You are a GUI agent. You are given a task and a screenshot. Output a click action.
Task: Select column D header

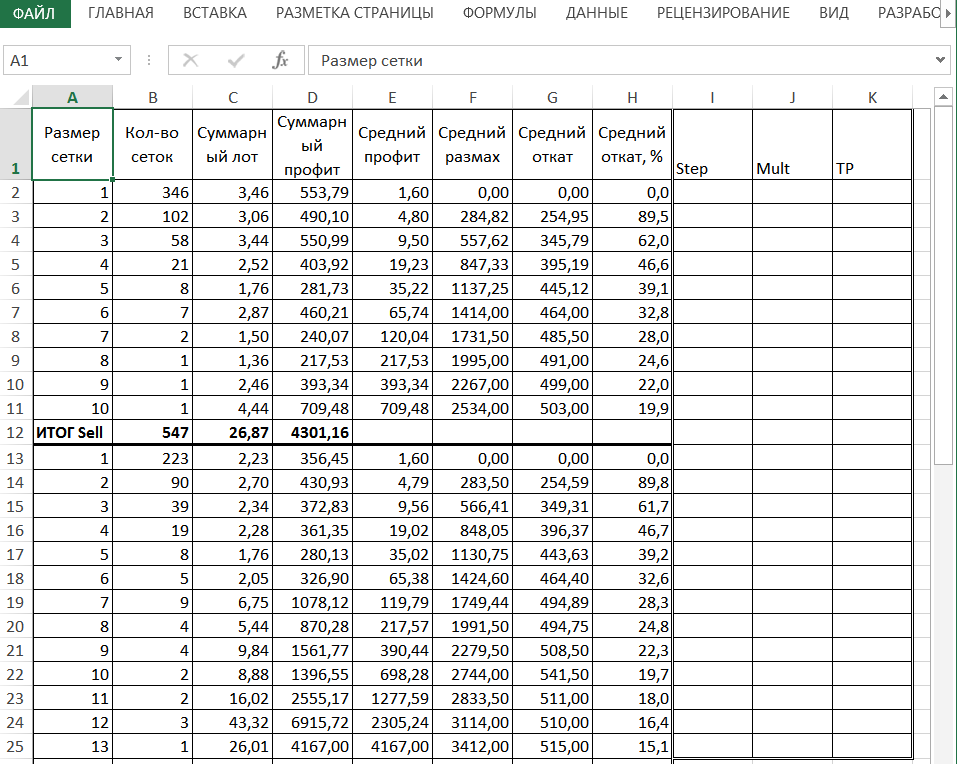tap(312, 97)
